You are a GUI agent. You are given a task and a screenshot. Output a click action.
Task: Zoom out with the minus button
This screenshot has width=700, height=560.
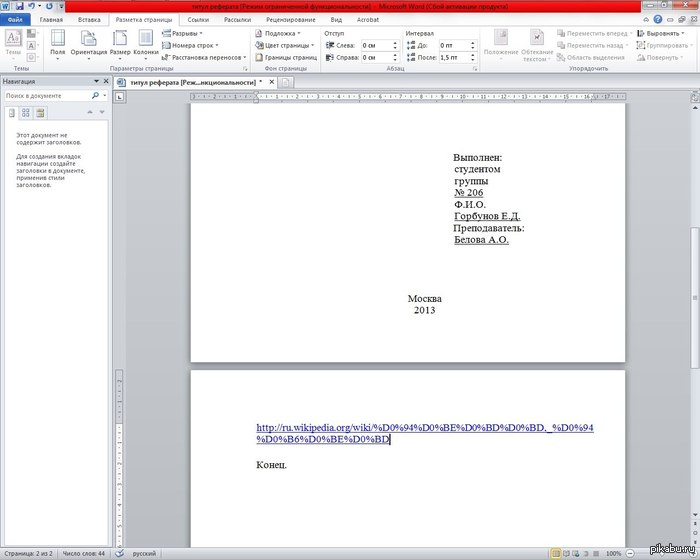pyautogui.click(x=630, y=554)
